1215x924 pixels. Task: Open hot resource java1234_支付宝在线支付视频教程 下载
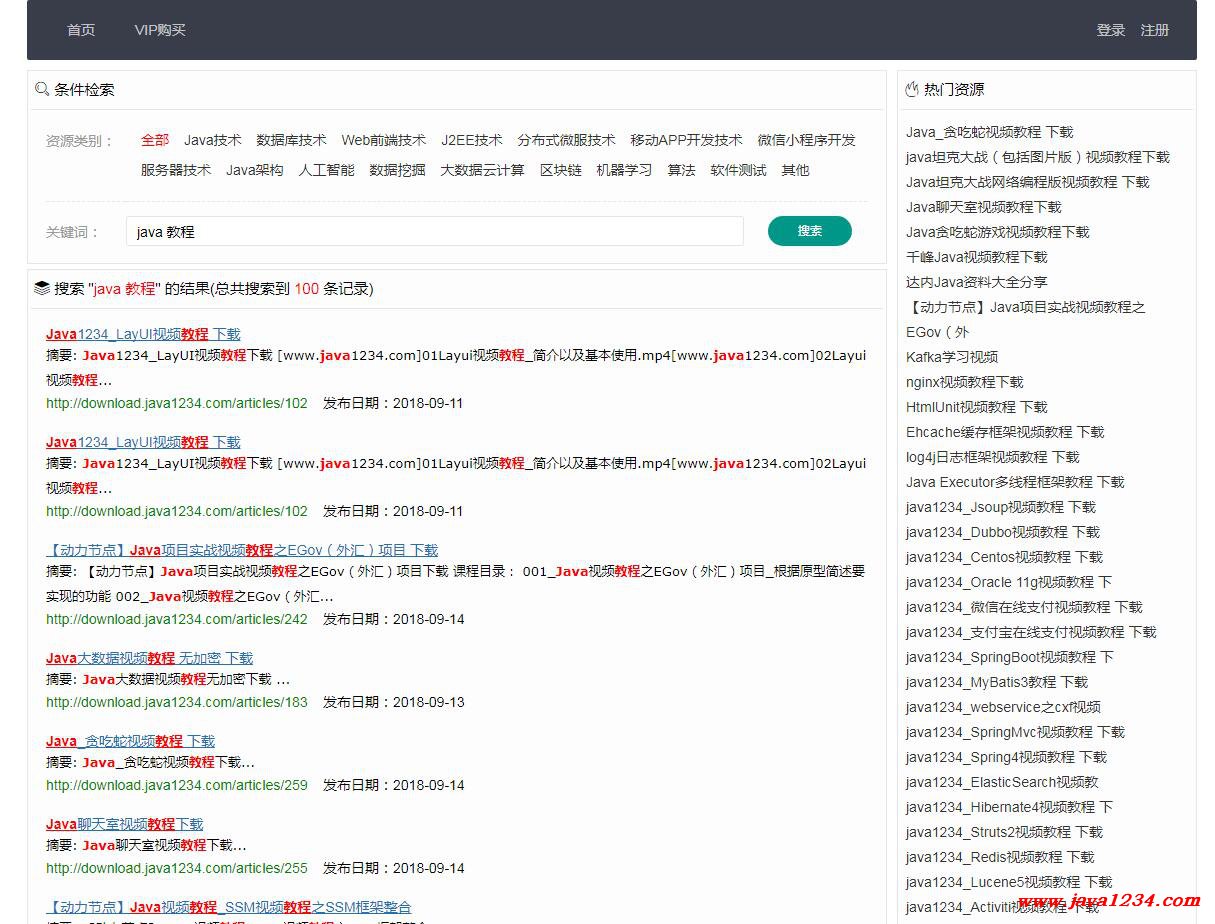coord(1031,632)
